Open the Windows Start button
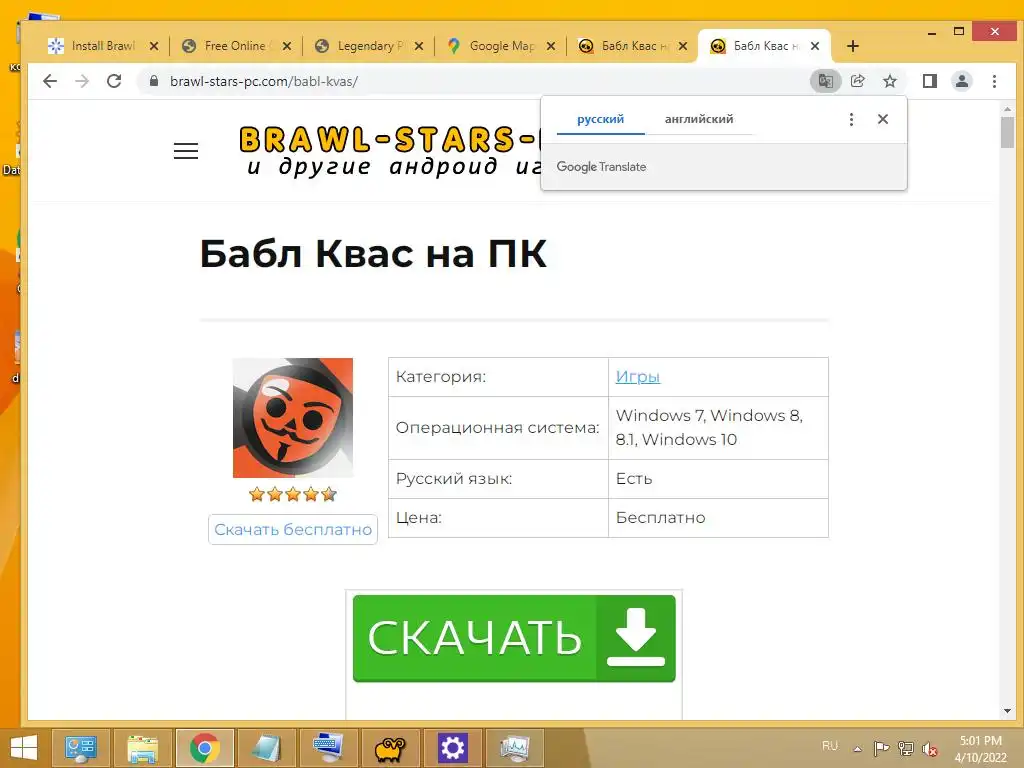The width and height of the screenshot is (1024, 768). [24, 748]
